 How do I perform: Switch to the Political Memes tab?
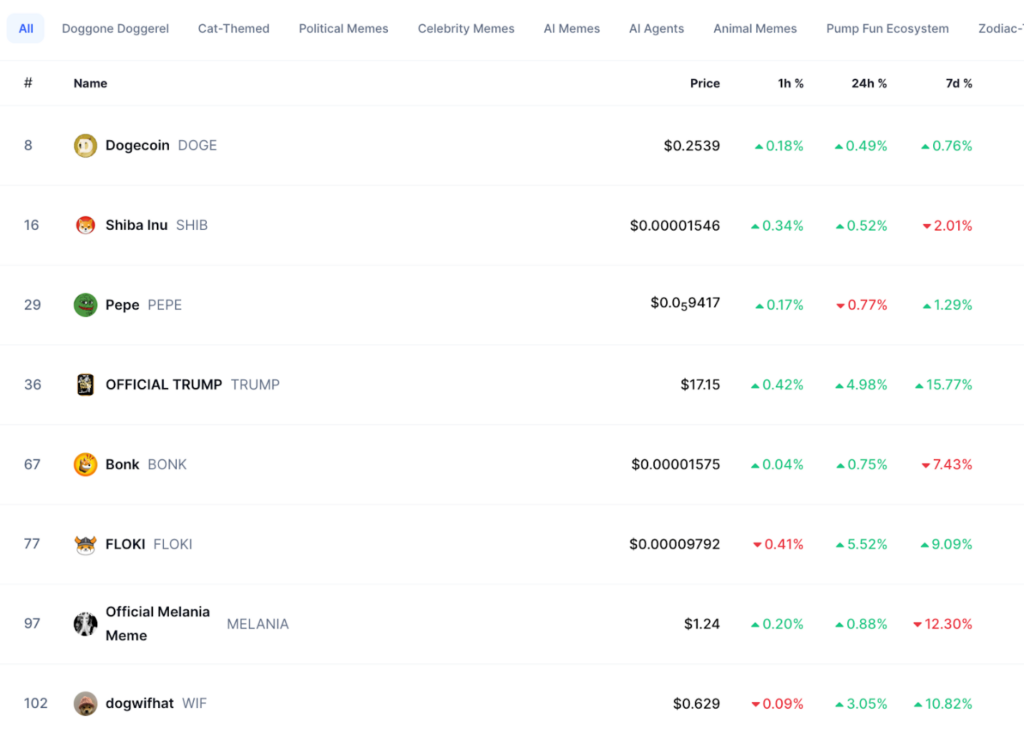[343, 29]
